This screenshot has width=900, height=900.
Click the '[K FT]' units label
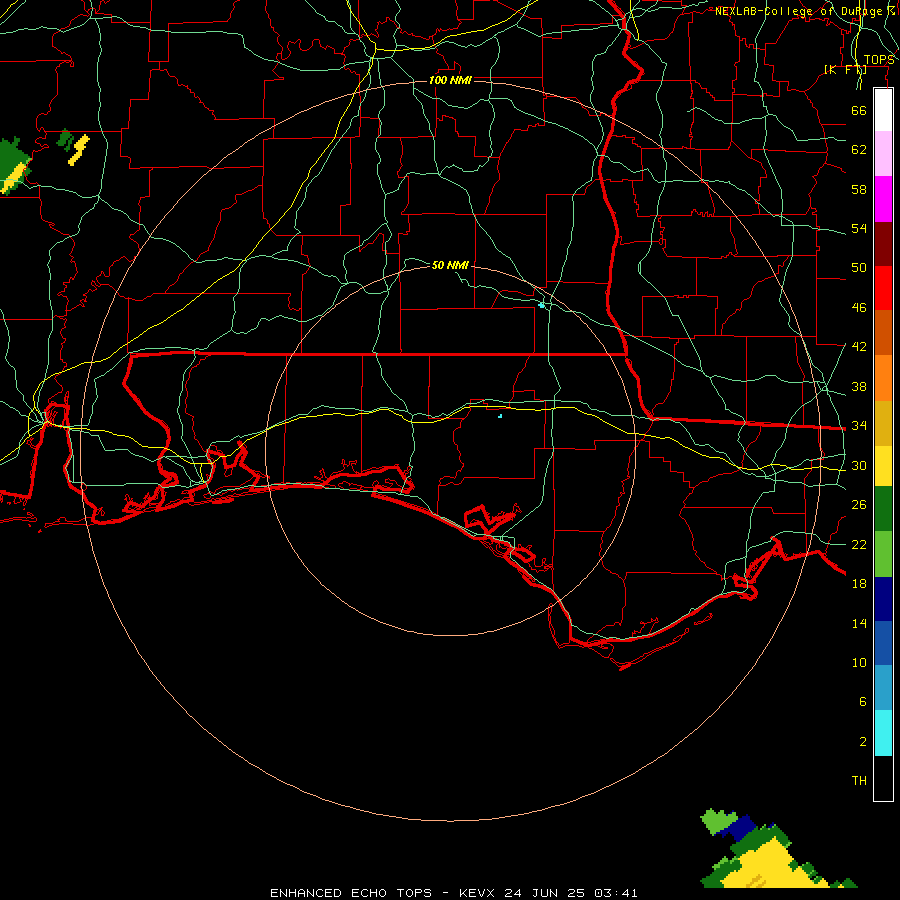(x=845, y=70)
